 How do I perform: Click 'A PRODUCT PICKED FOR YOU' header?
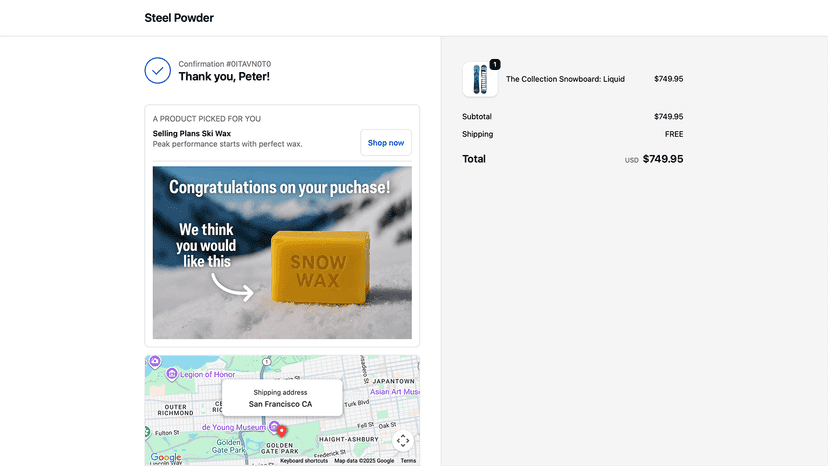pos(206,119)
